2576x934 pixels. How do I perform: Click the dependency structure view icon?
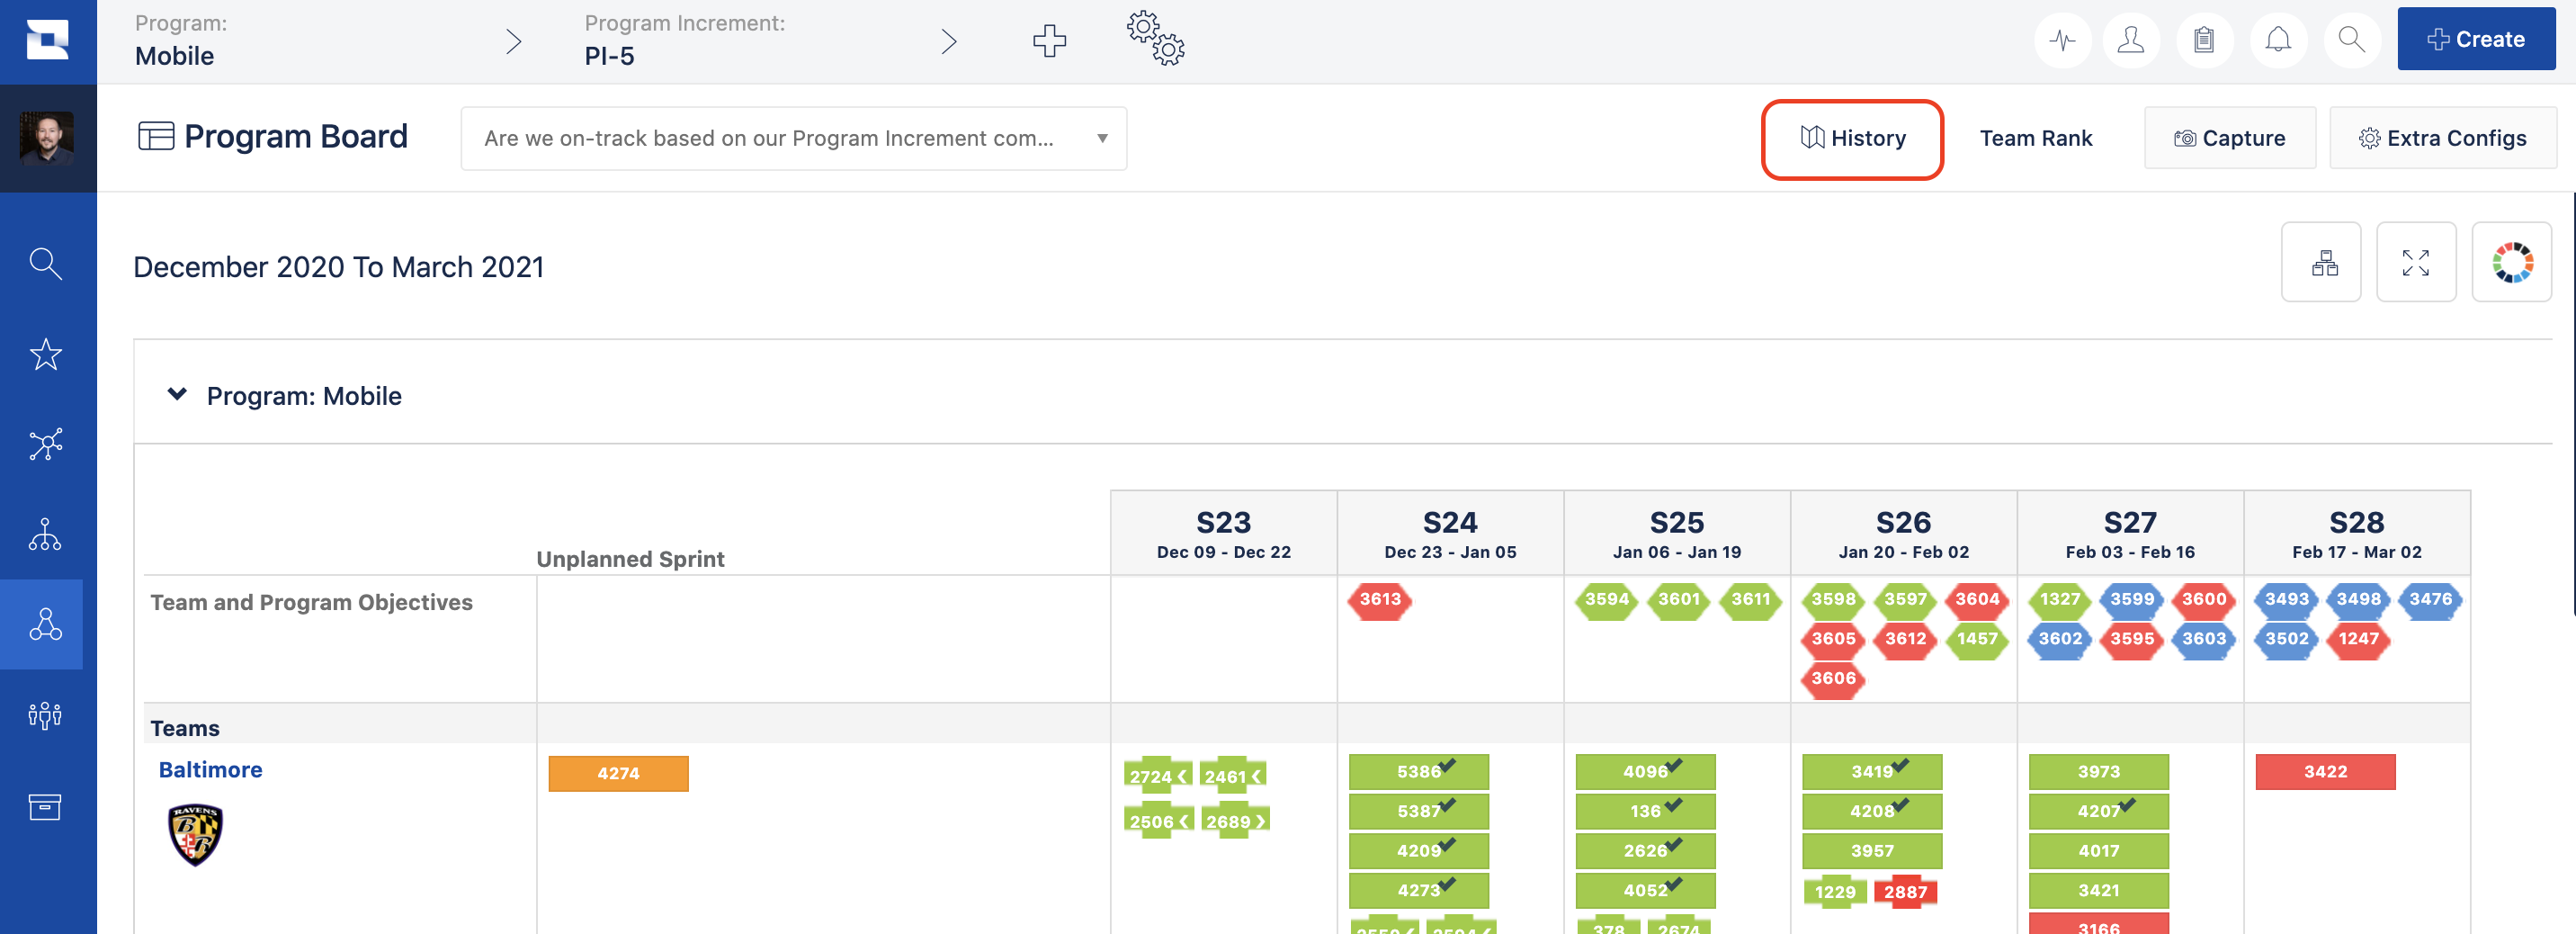click(x=2321, y=262)
